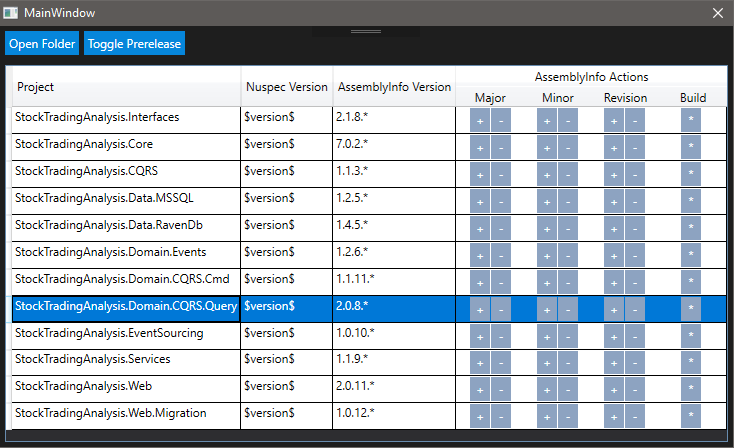The image size is (734, 448).
Task: Sort by Nuspec Version column header
Action: 286,87
